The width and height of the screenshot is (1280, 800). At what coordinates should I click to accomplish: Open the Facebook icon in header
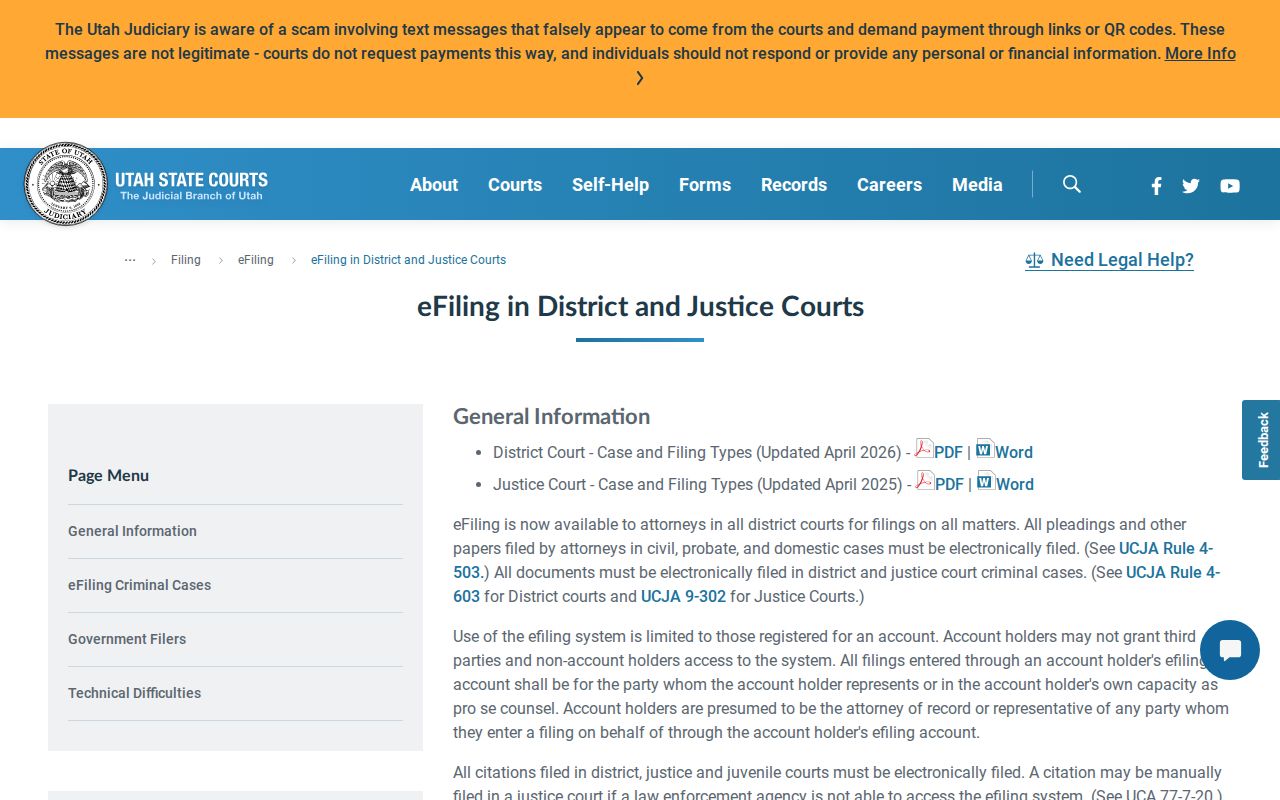tap(1156, 185)
